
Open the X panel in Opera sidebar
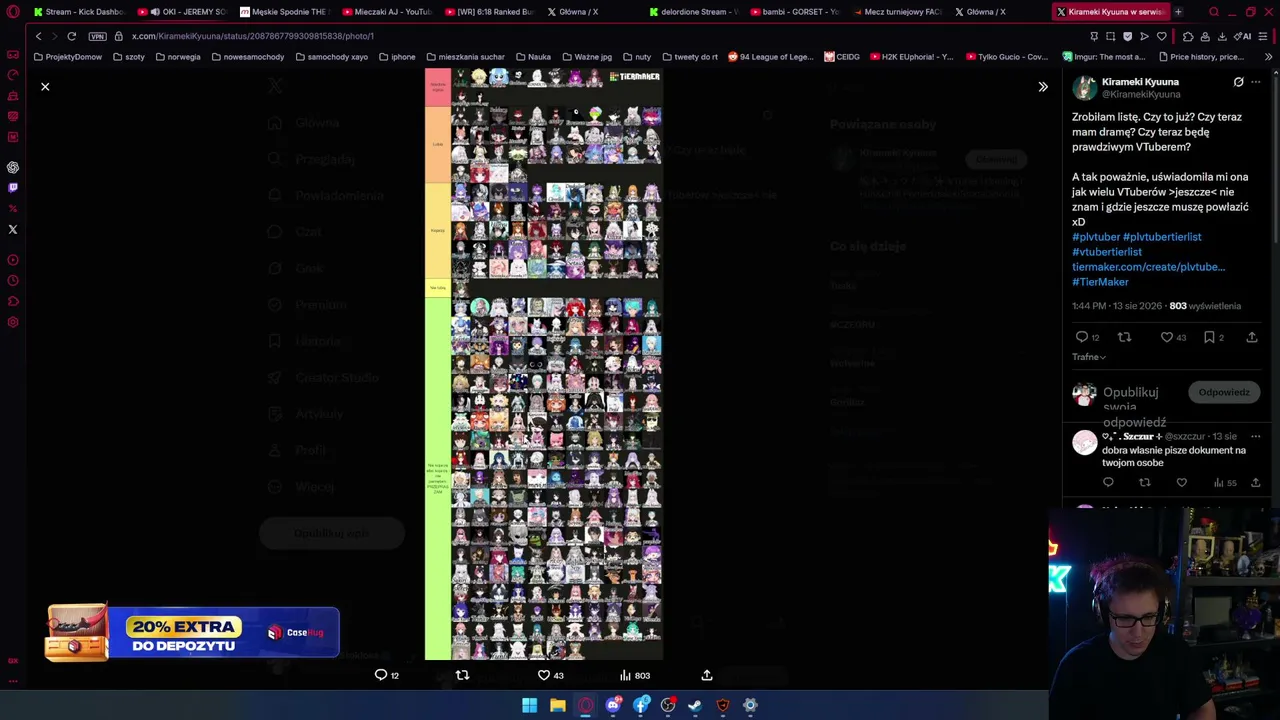(13, 229)
